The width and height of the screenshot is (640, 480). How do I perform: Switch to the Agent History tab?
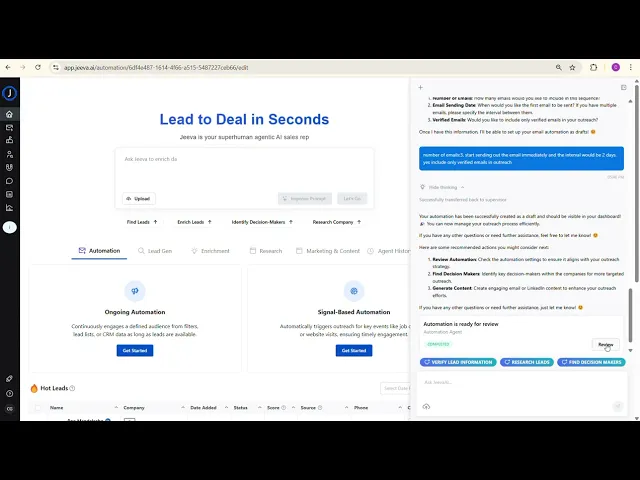pos(389,251)
